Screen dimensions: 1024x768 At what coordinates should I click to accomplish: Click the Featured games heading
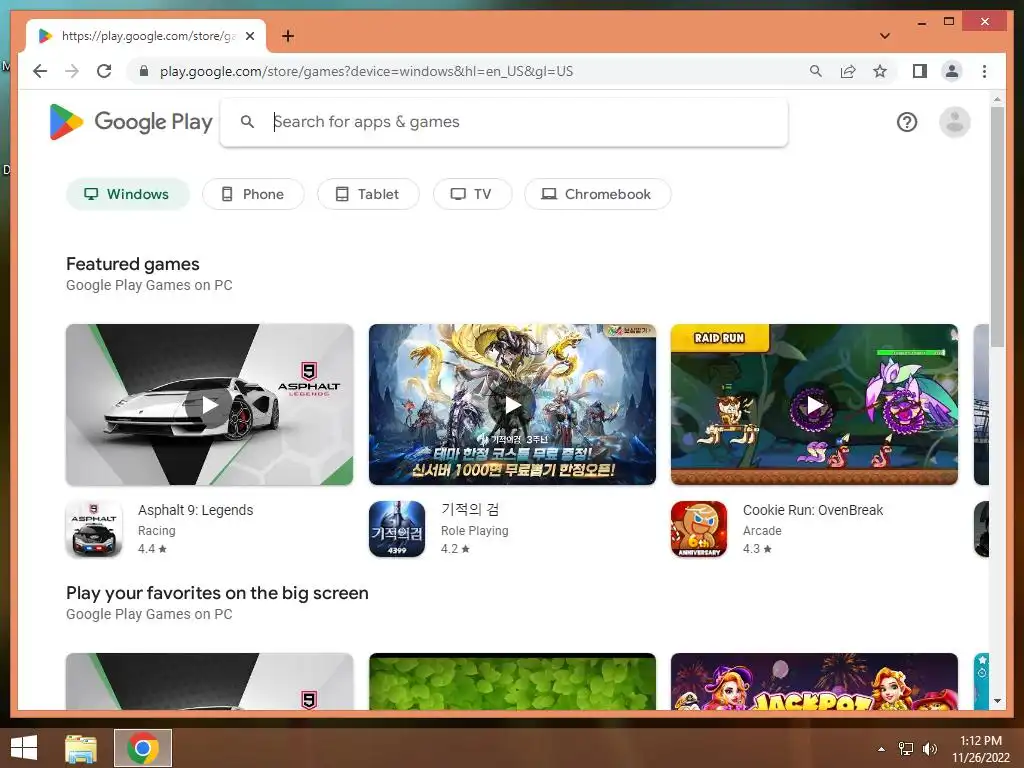click(133, 264)
